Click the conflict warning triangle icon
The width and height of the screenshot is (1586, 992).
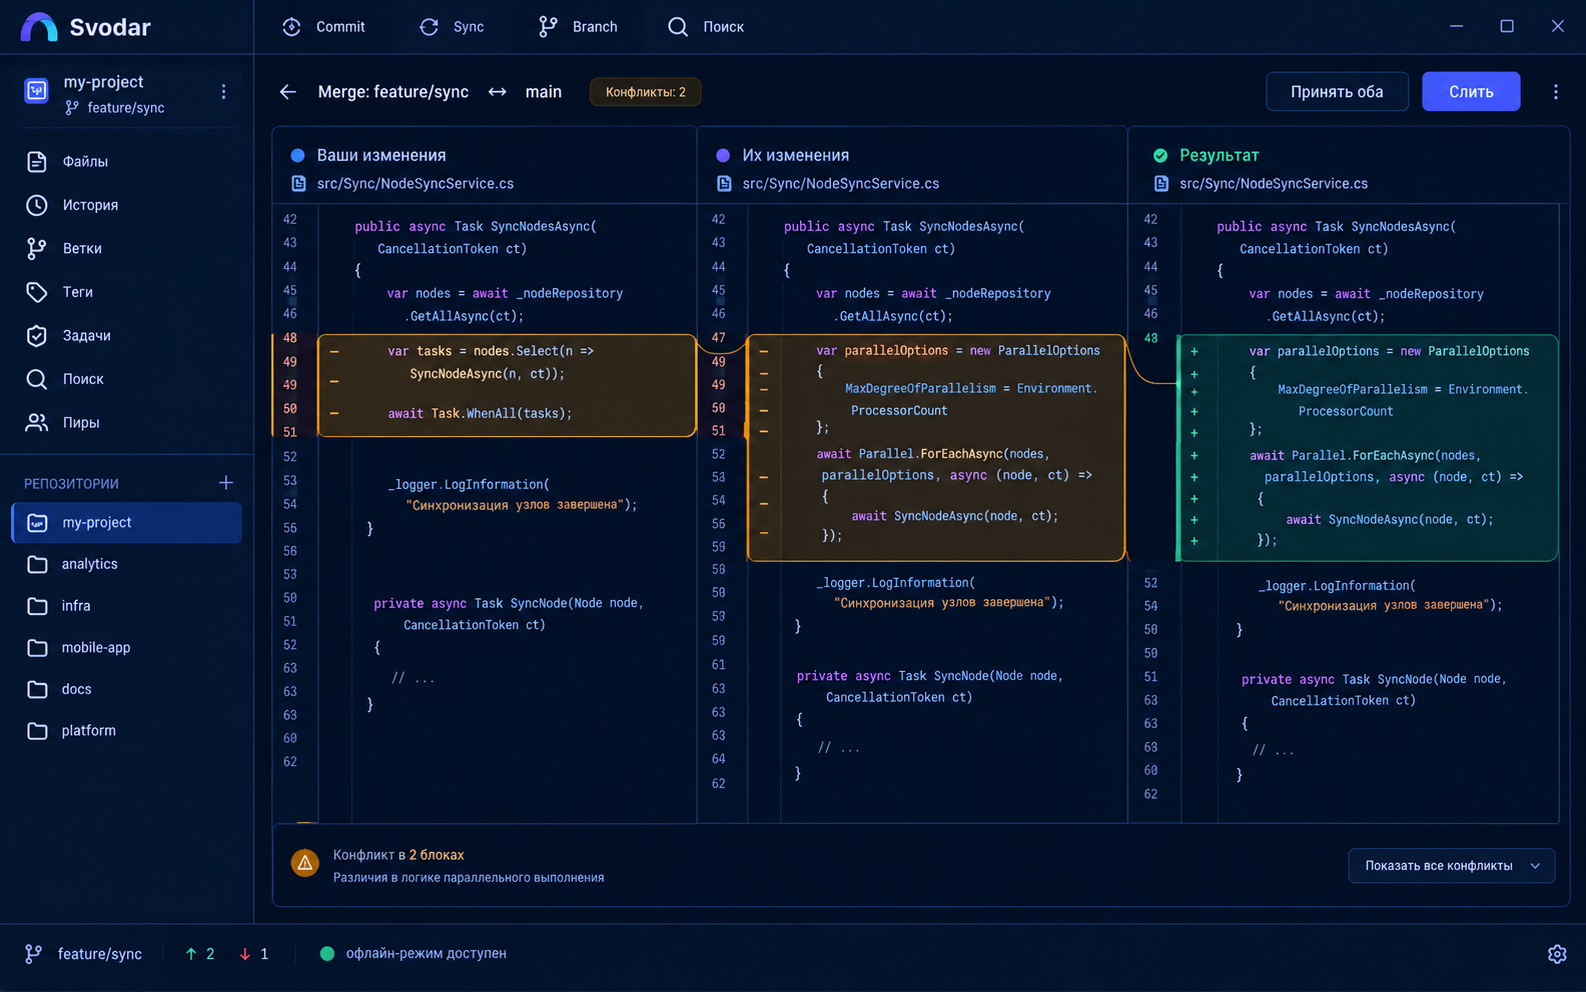305,862
